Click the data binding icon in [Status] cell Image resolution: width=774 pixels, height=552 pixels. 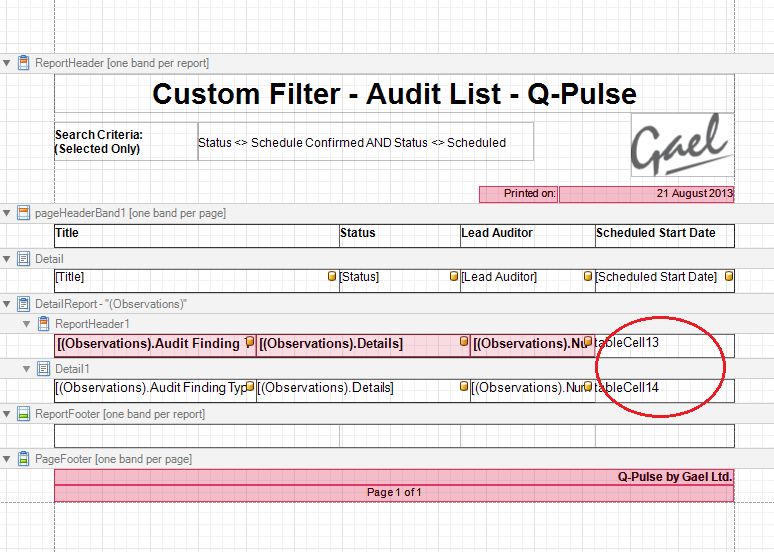[454, 276]
